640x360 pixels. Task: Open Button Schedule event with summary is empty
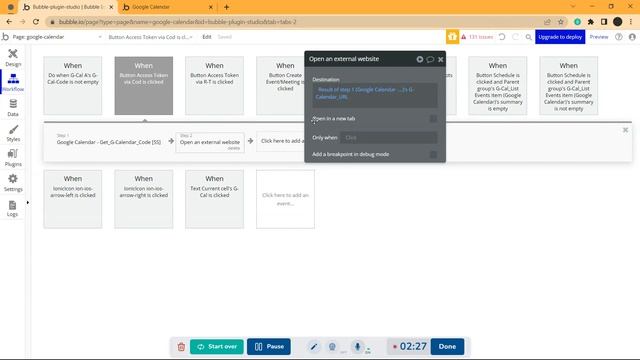(x=498, y=86)
